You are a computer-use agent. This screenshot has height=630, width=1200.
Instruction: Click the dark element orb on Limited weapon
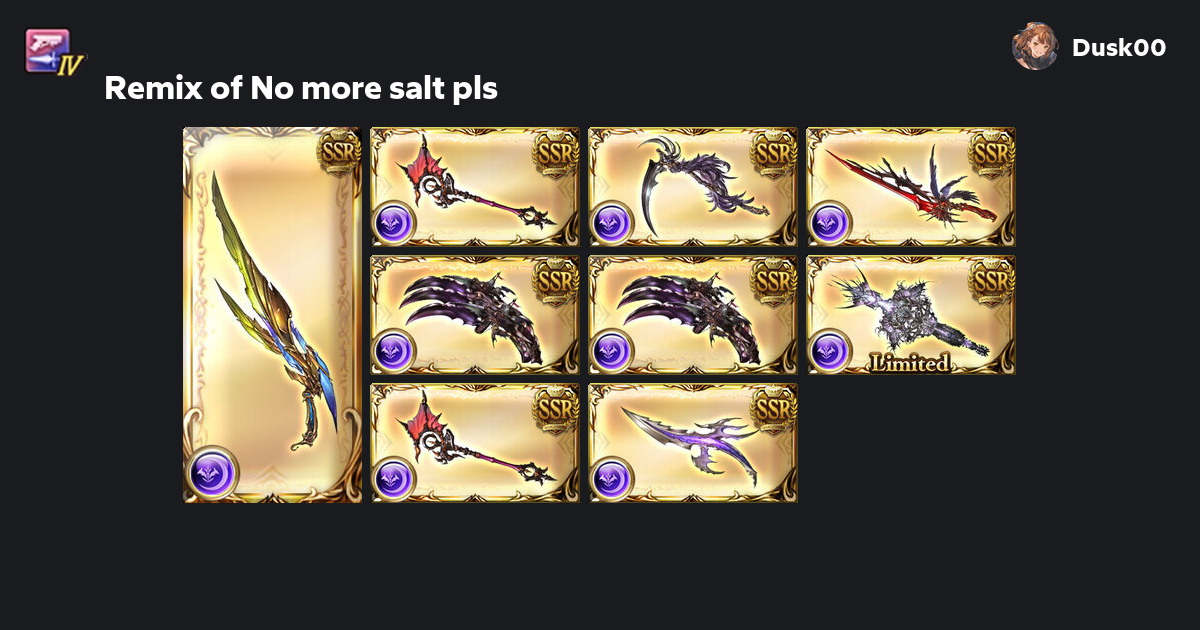[830, 351]
